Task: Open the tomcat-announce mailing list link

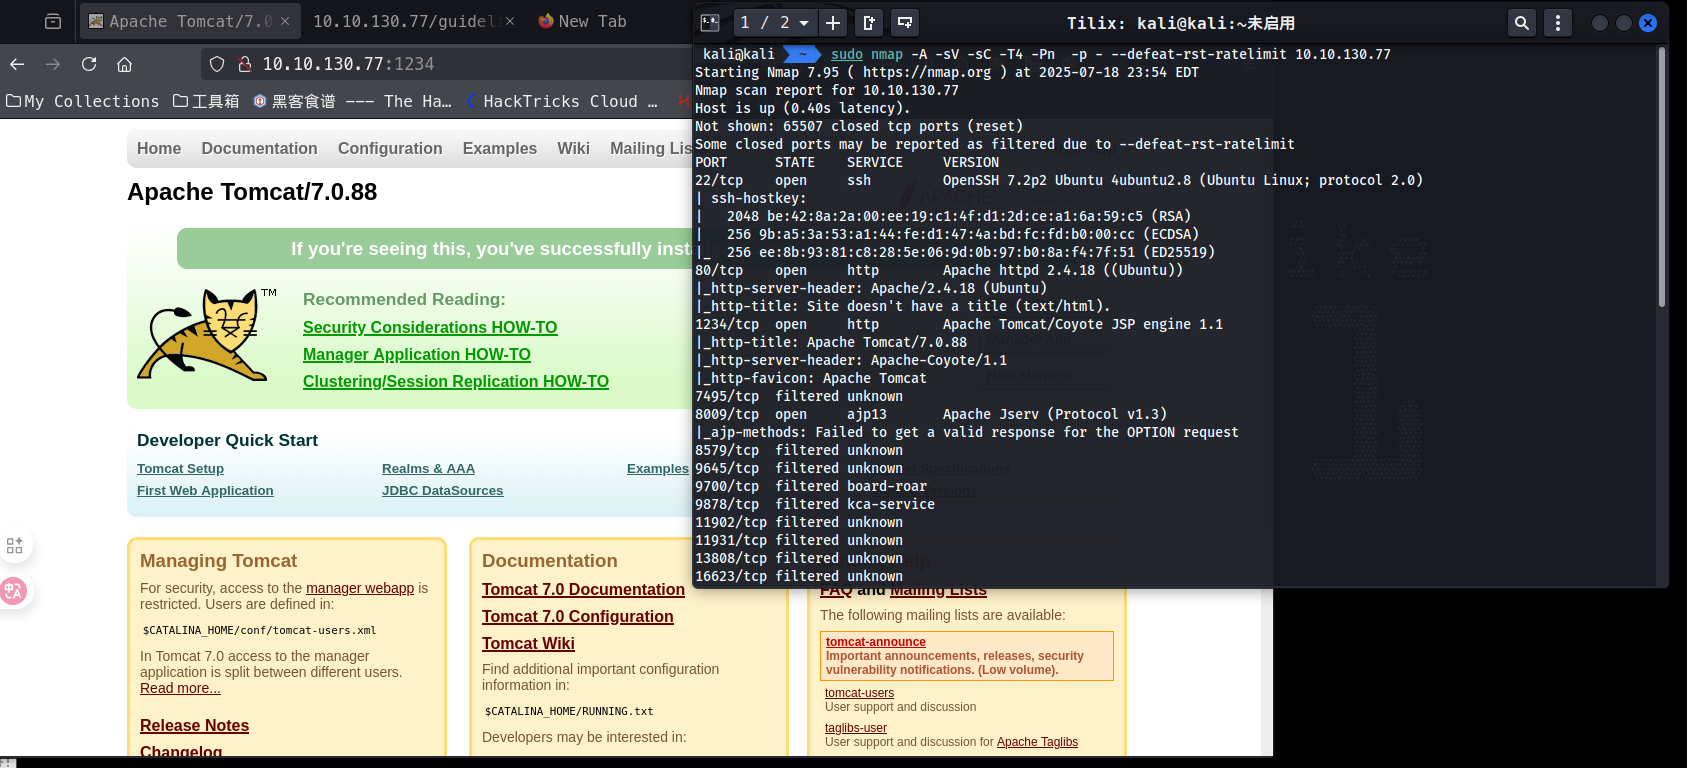Action: (875, 642)
